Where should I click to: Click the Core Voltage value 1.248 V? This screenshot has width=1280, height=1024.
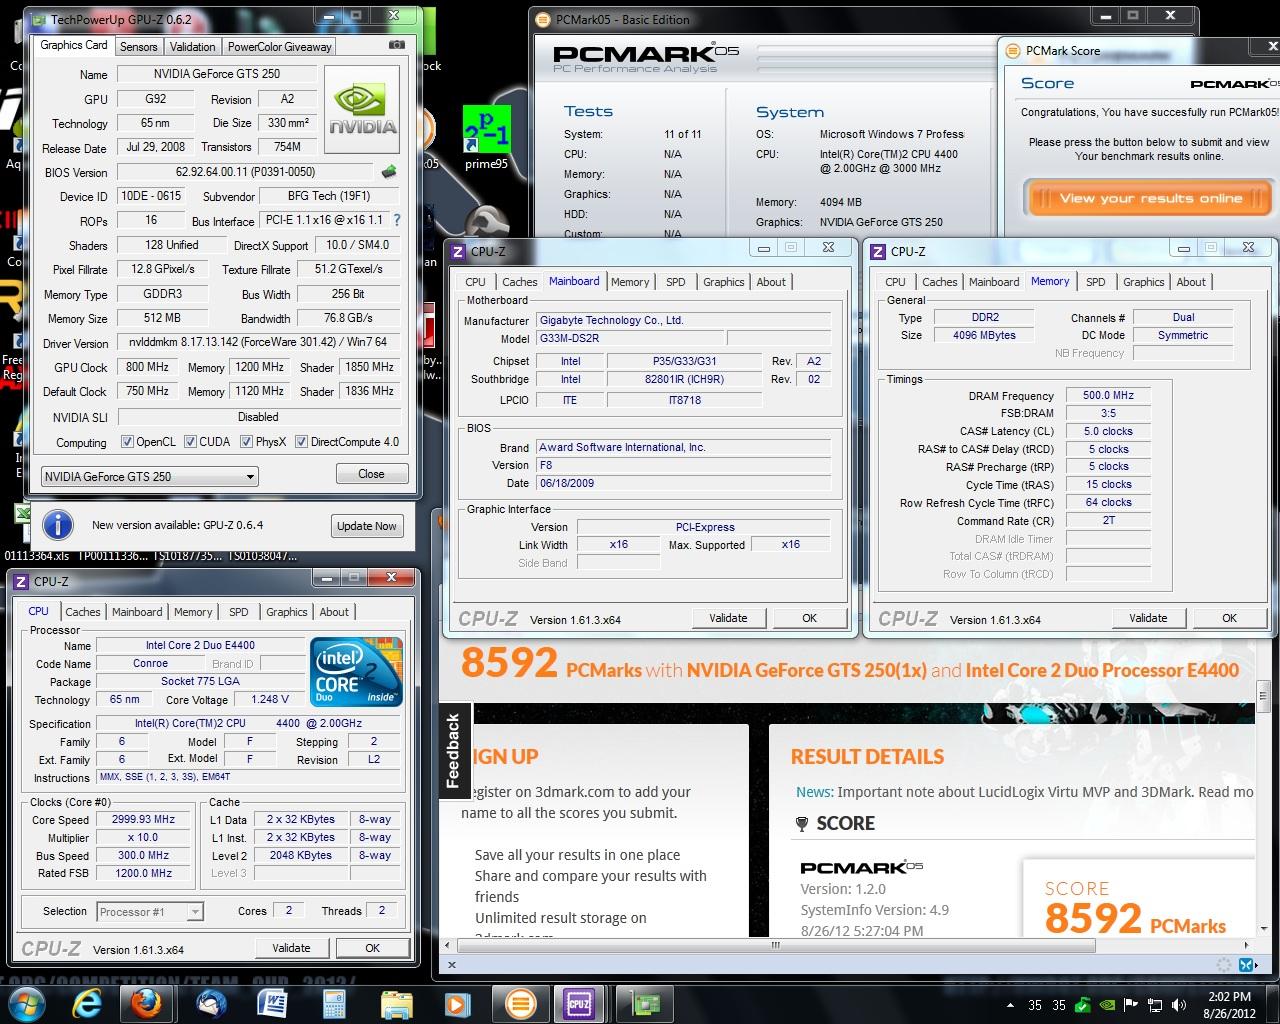click(270, 699)
